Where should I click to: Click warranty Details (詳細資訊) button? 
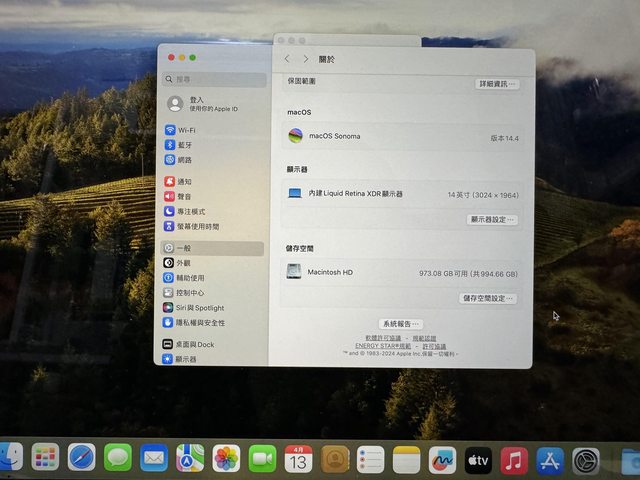pos(497,84)
